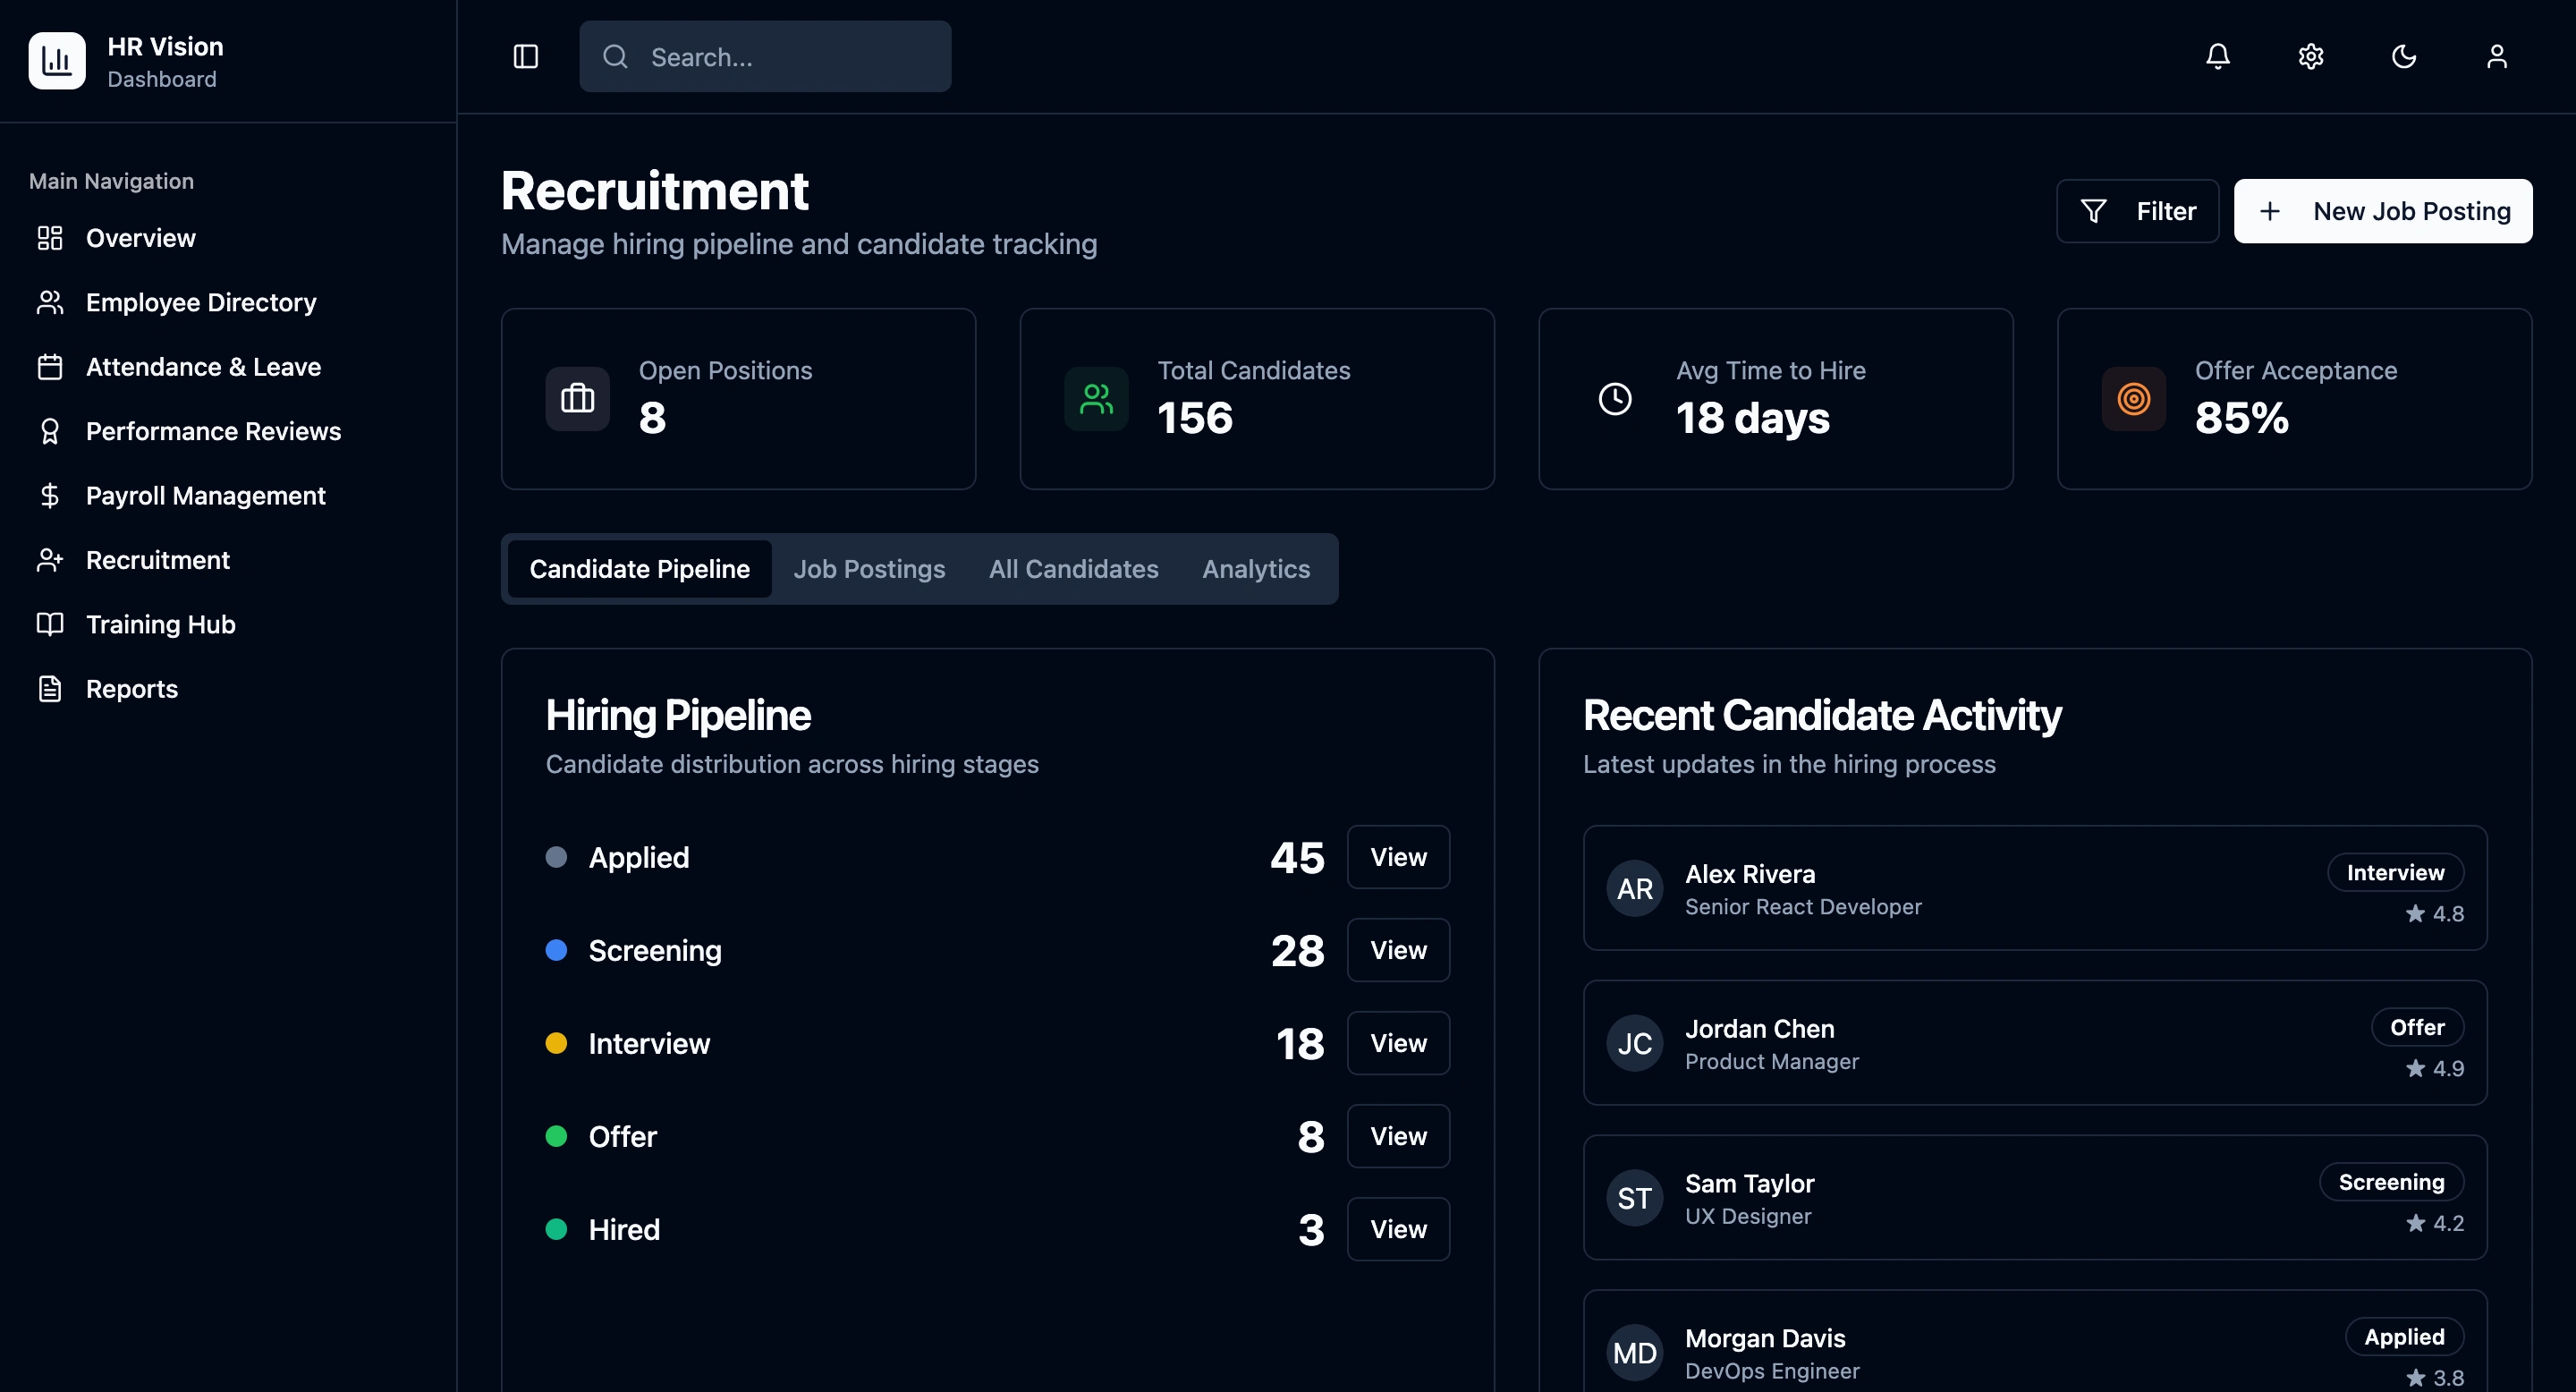Open the Filter options
The width and height of the screenshot is (2576, 1392).
[2137, 211]
